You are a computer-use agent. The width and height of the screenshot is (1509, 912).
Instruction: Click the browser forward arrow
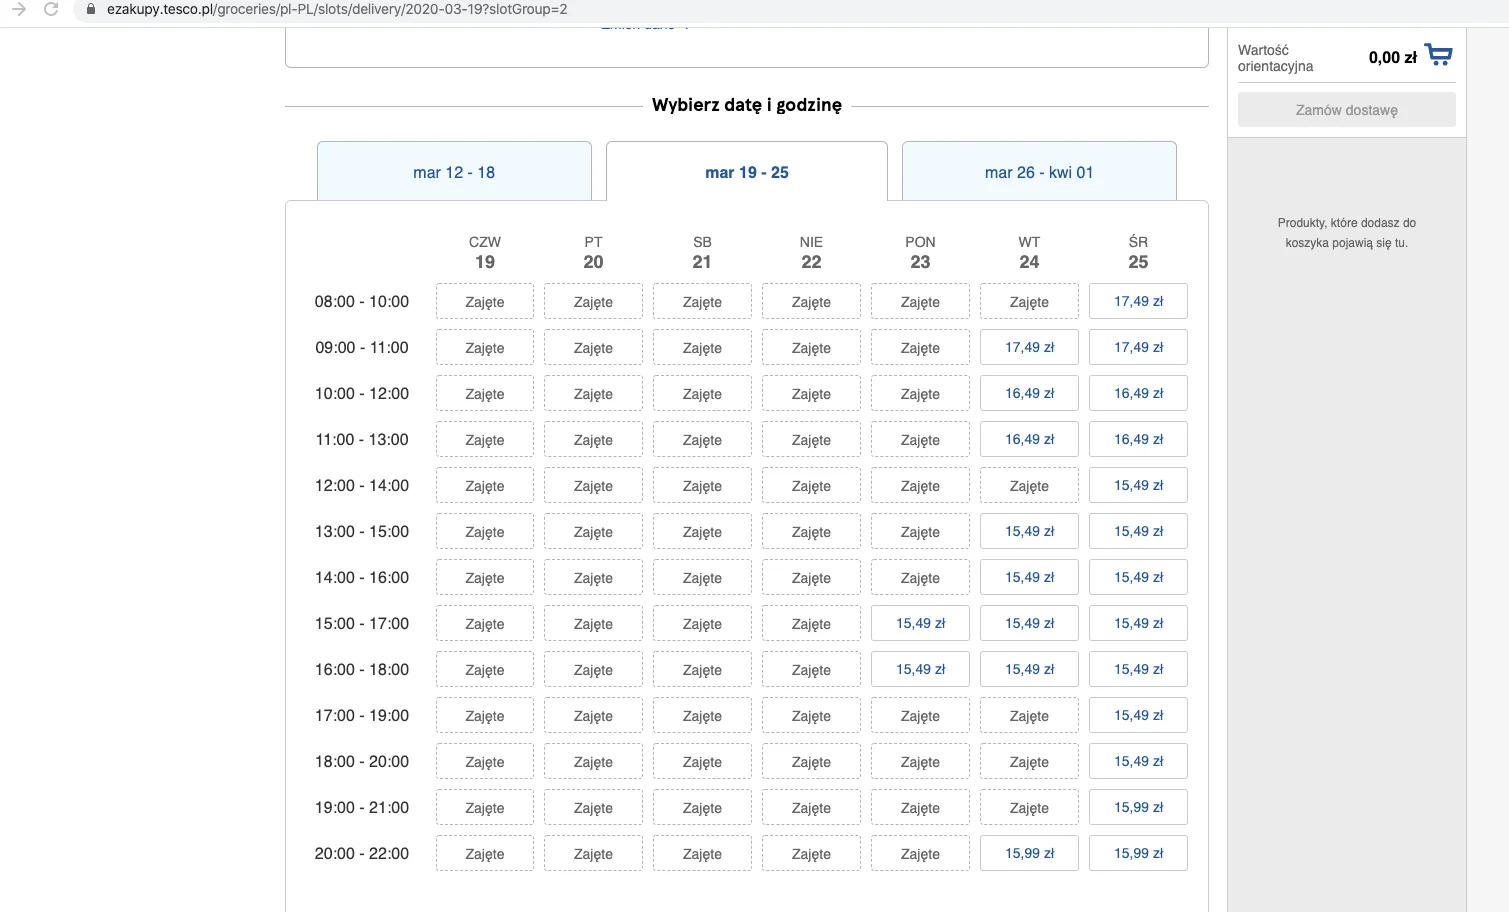[x=19, y=9]
